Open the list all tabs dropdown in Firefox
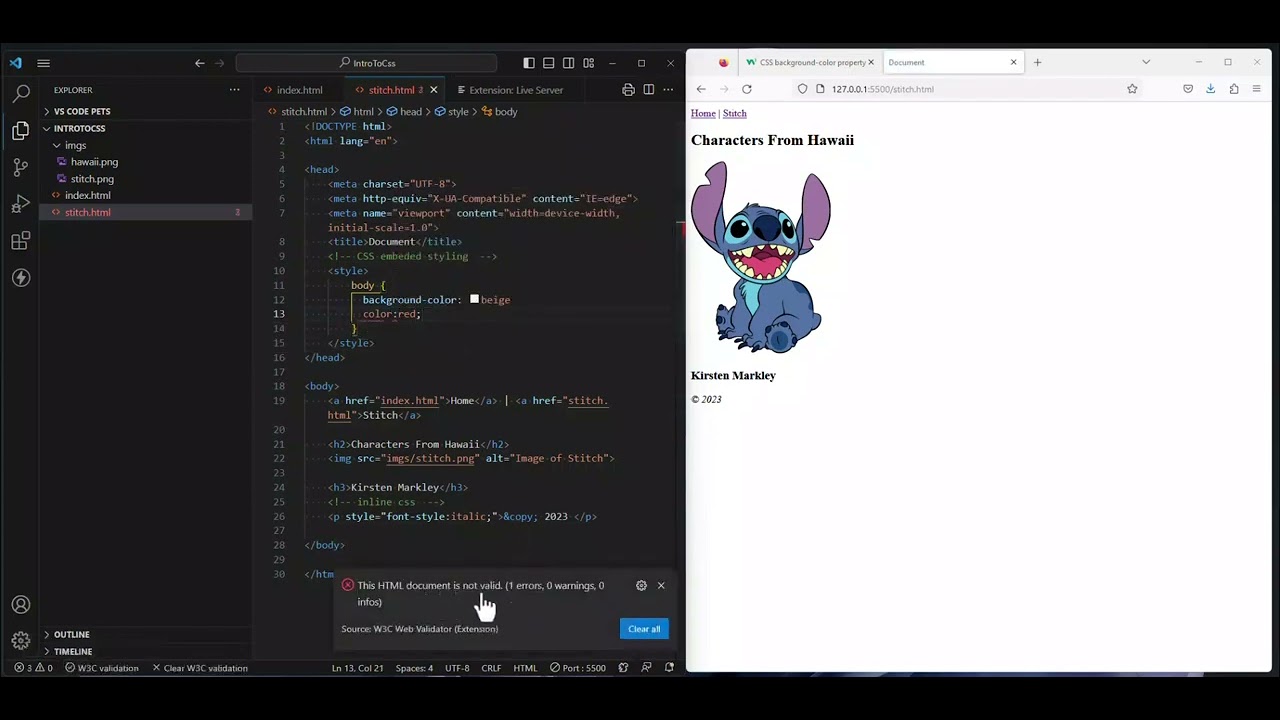This screenshot has width=1280, height=720. coord(1146,62)
